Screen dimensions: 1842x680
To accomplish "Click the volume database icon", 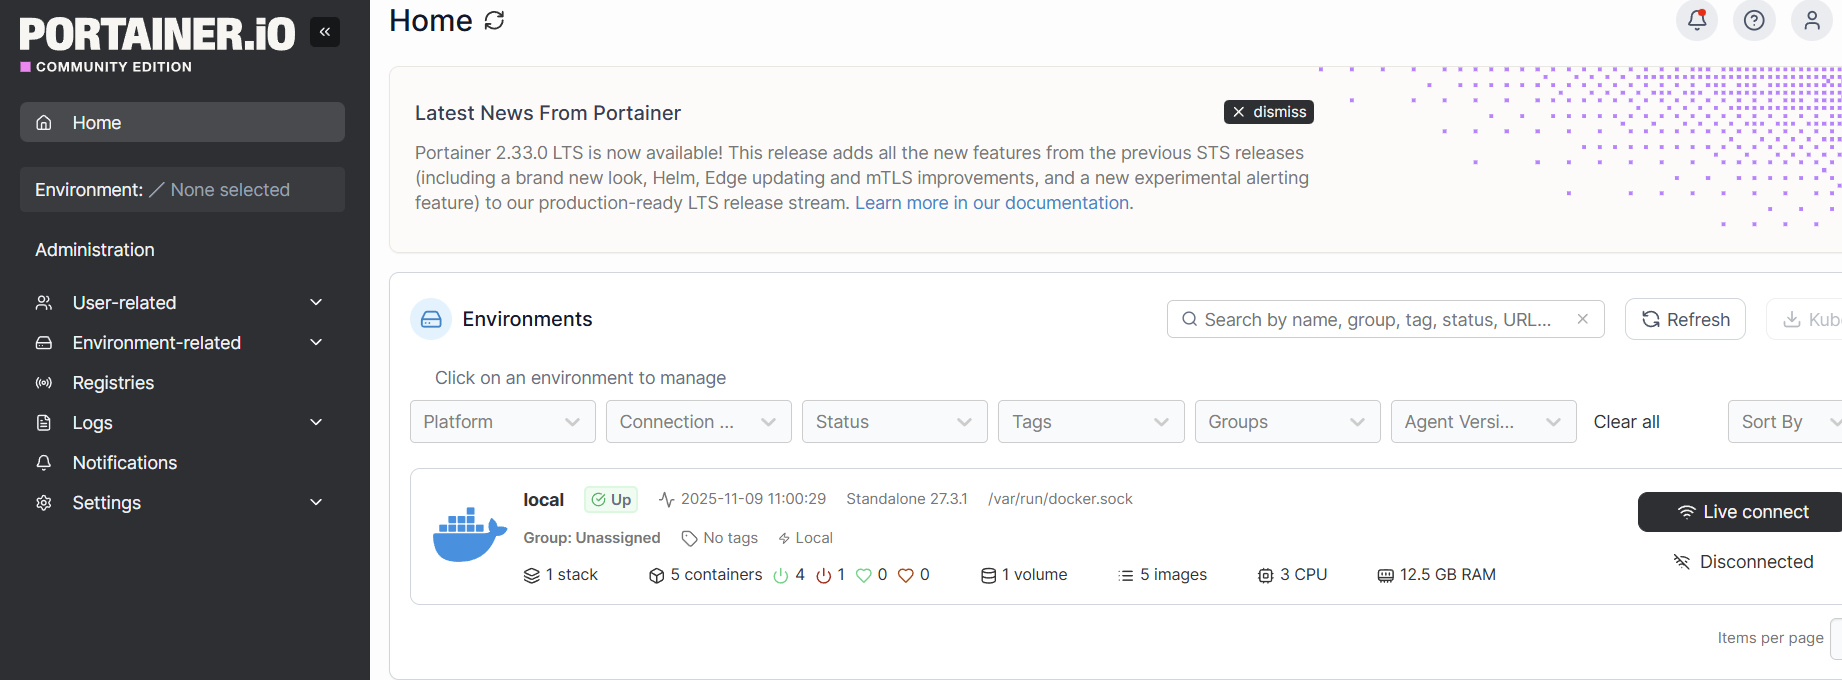I will (988, 575).
